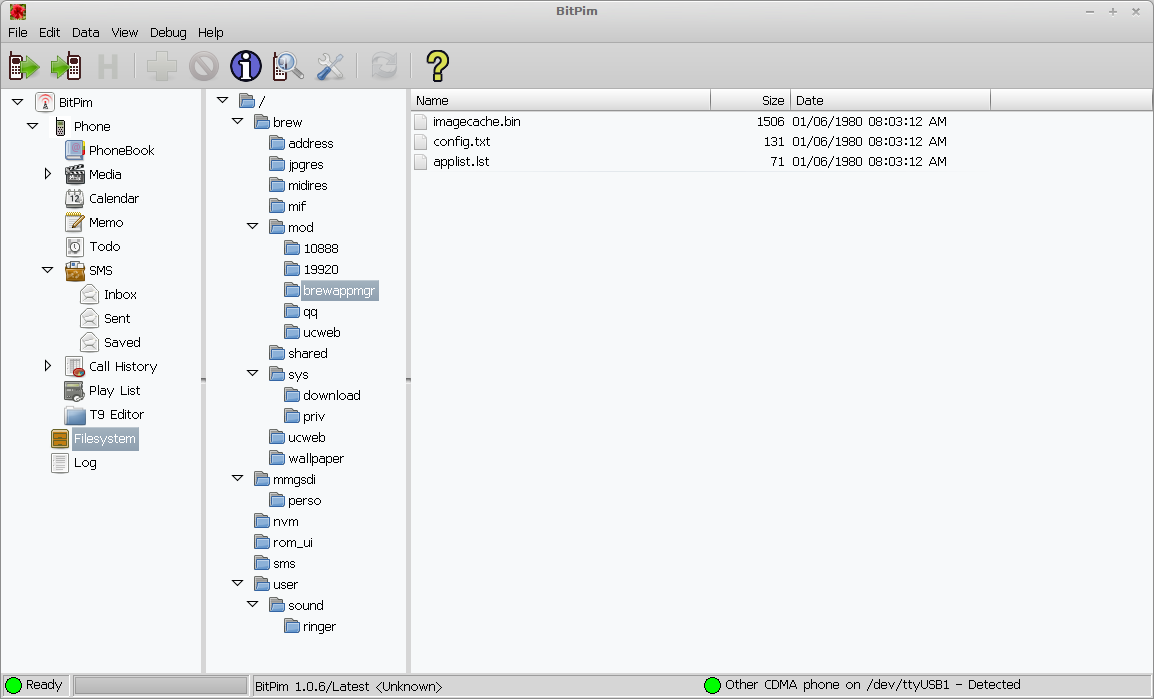The width and height of the screenshot is (1154, 699).
Task: Click the BitPim window title bar icon
Action: [x=18, y=11]
